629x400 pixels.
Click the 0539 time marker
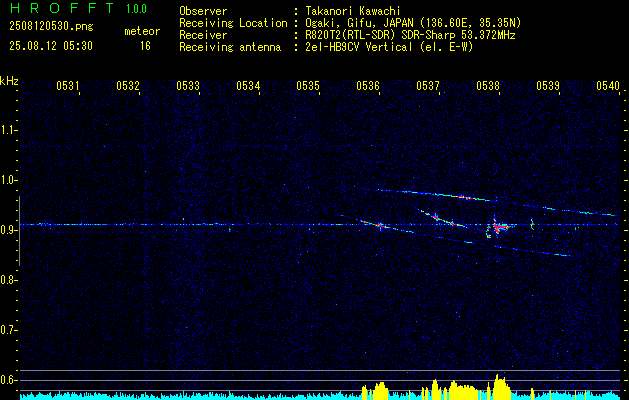(548, 85)
